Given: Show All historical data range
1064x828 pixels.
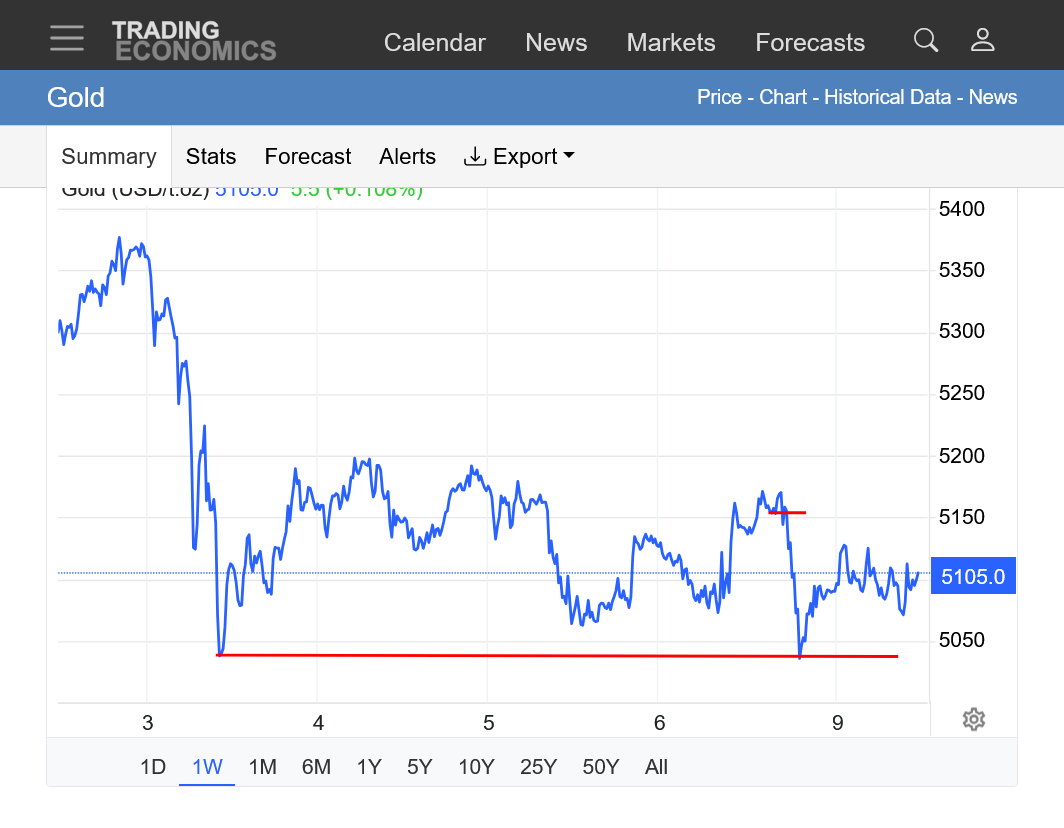Looking at the screenshot, I should tap(656, 767).
